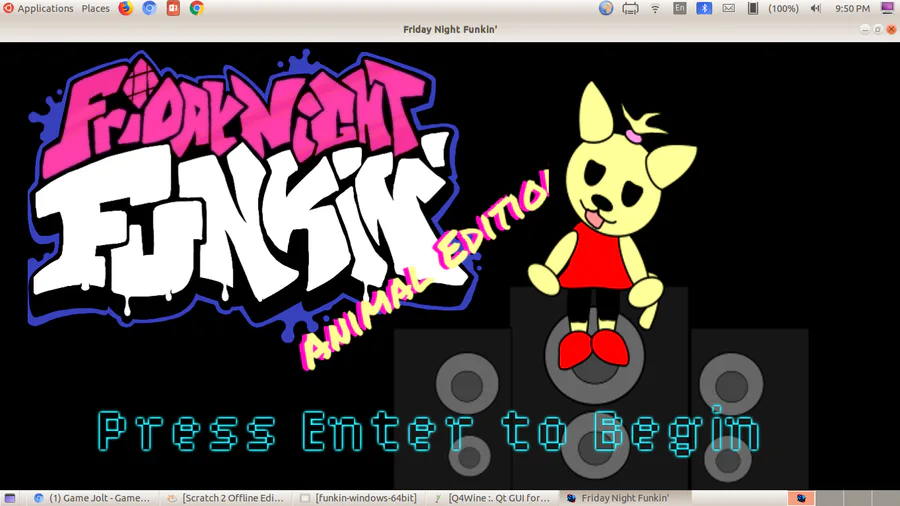
Task: Open the orange office app launcher
Action: tap(173, 8)
